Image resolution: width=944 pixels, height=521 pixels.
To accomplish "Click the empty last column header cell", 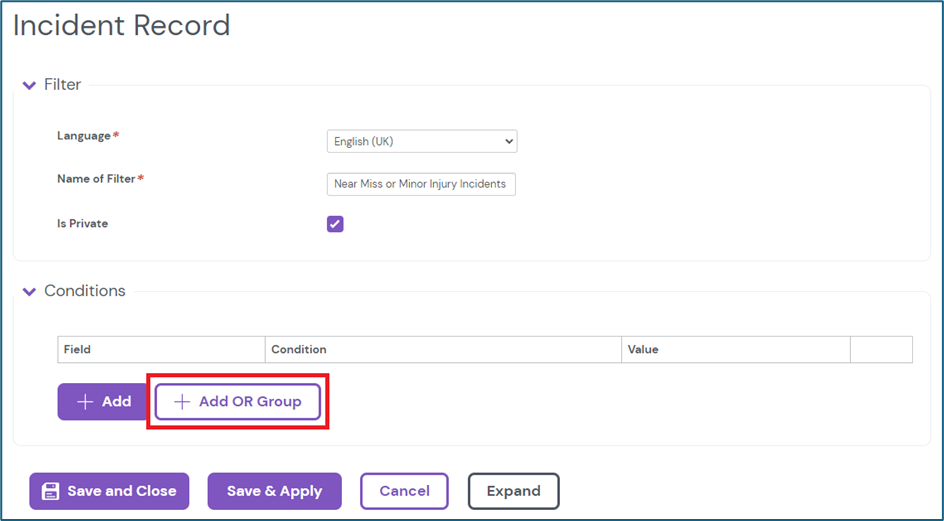I will tap(881, 350).
